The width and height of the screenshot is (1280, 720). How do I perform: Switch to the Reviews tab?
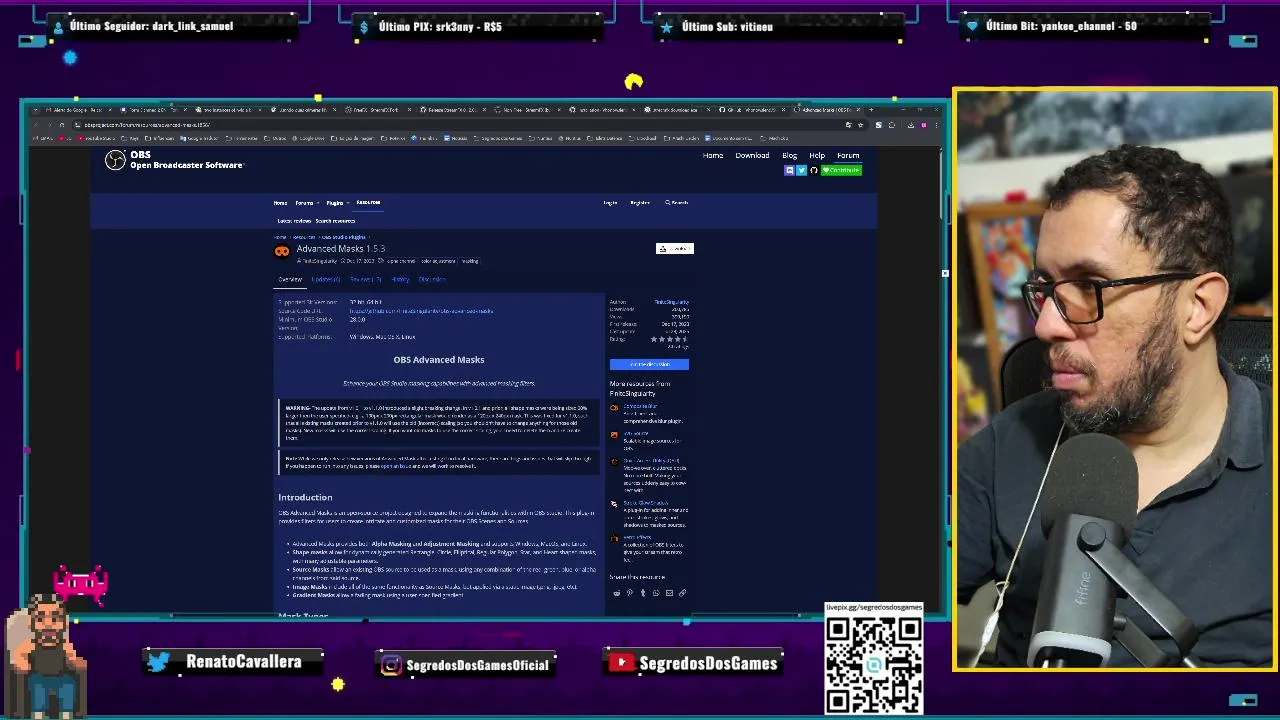click(x=366, y=279)
